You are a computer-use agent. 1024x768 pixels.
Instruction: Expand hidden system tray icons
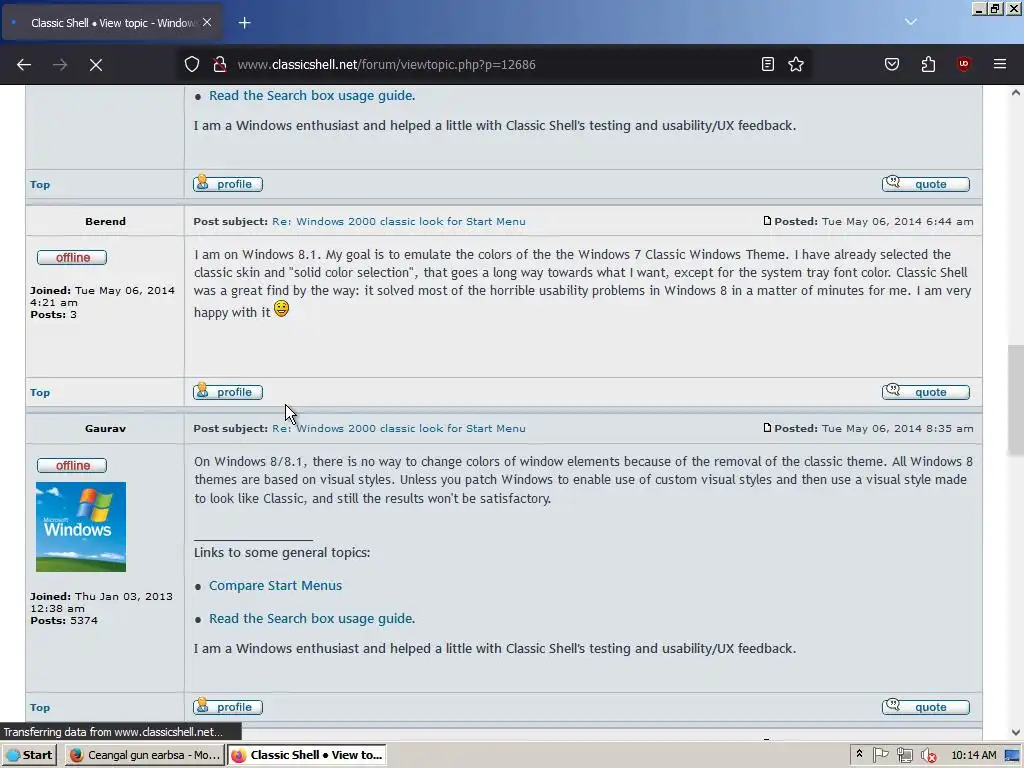(x=859, y=754)
